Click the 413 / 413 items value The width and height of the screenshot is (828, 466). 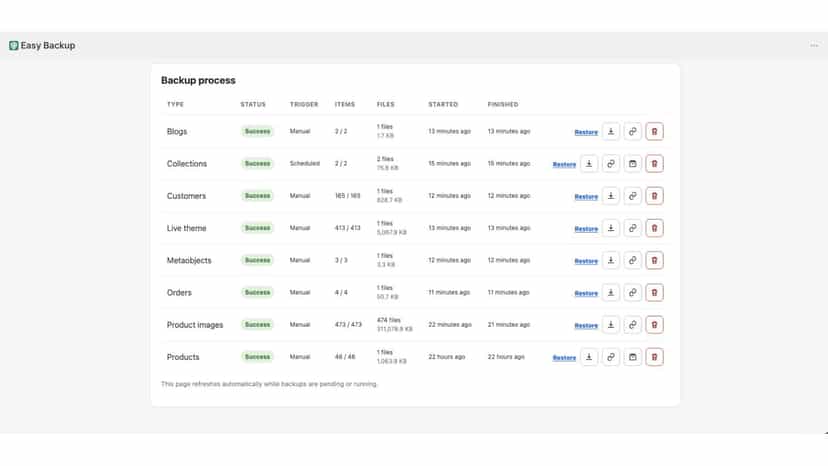pyautogui.click(x=347, y=228)
